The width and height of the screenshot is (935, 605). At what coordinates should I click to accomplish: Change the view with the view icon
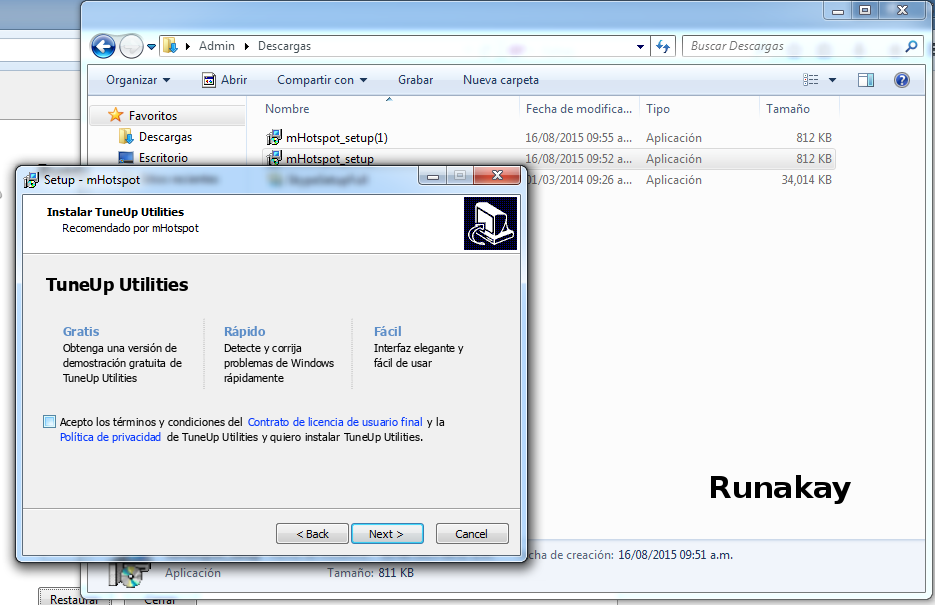click(x=810, y=80)
